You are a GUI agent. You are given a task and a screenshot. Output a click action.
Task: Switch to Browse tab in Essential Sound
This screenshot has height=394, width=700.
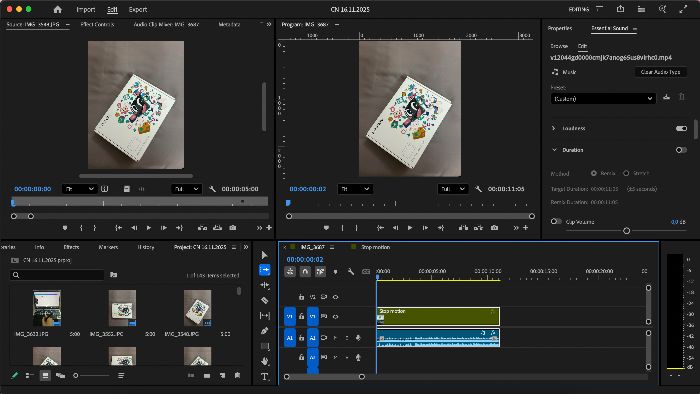[x=559, y=46]
